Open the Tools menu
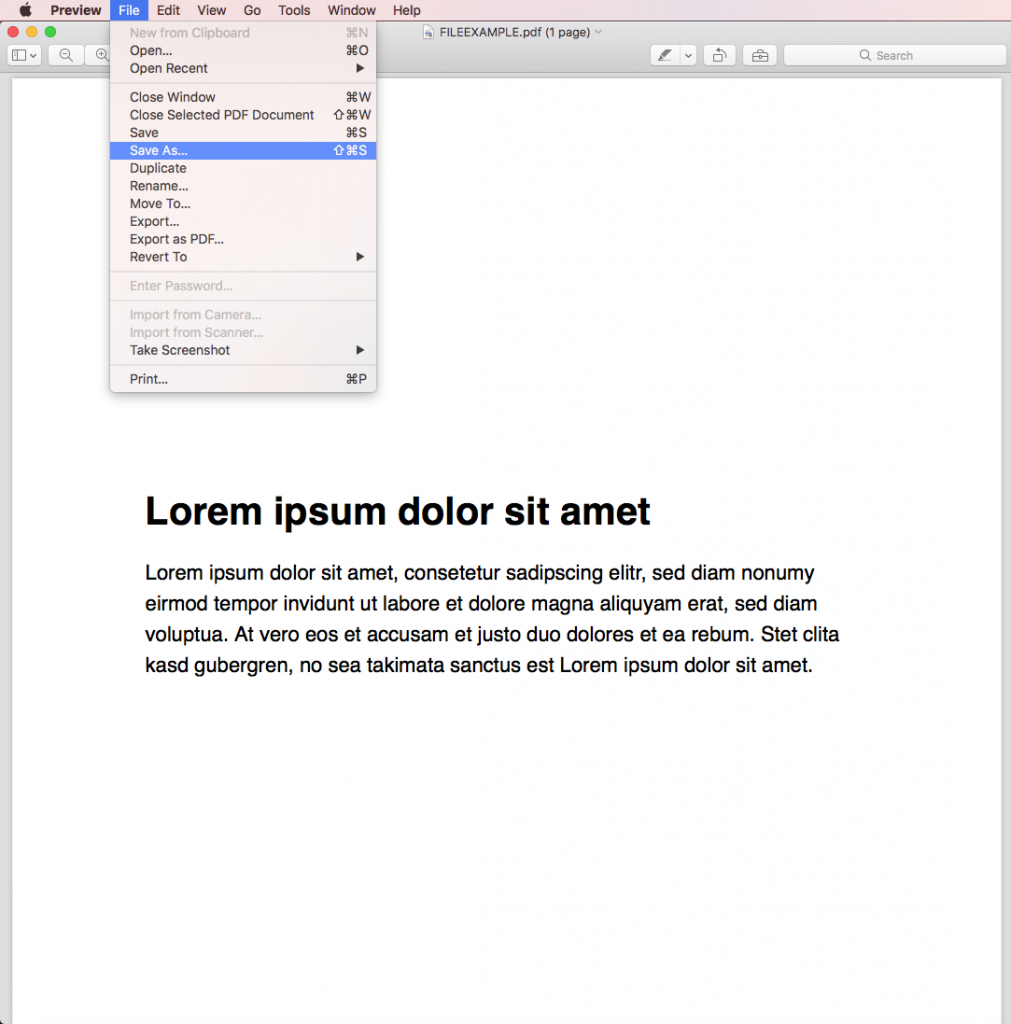This screenshot has width=1011, height=1024. click(294, 10)
